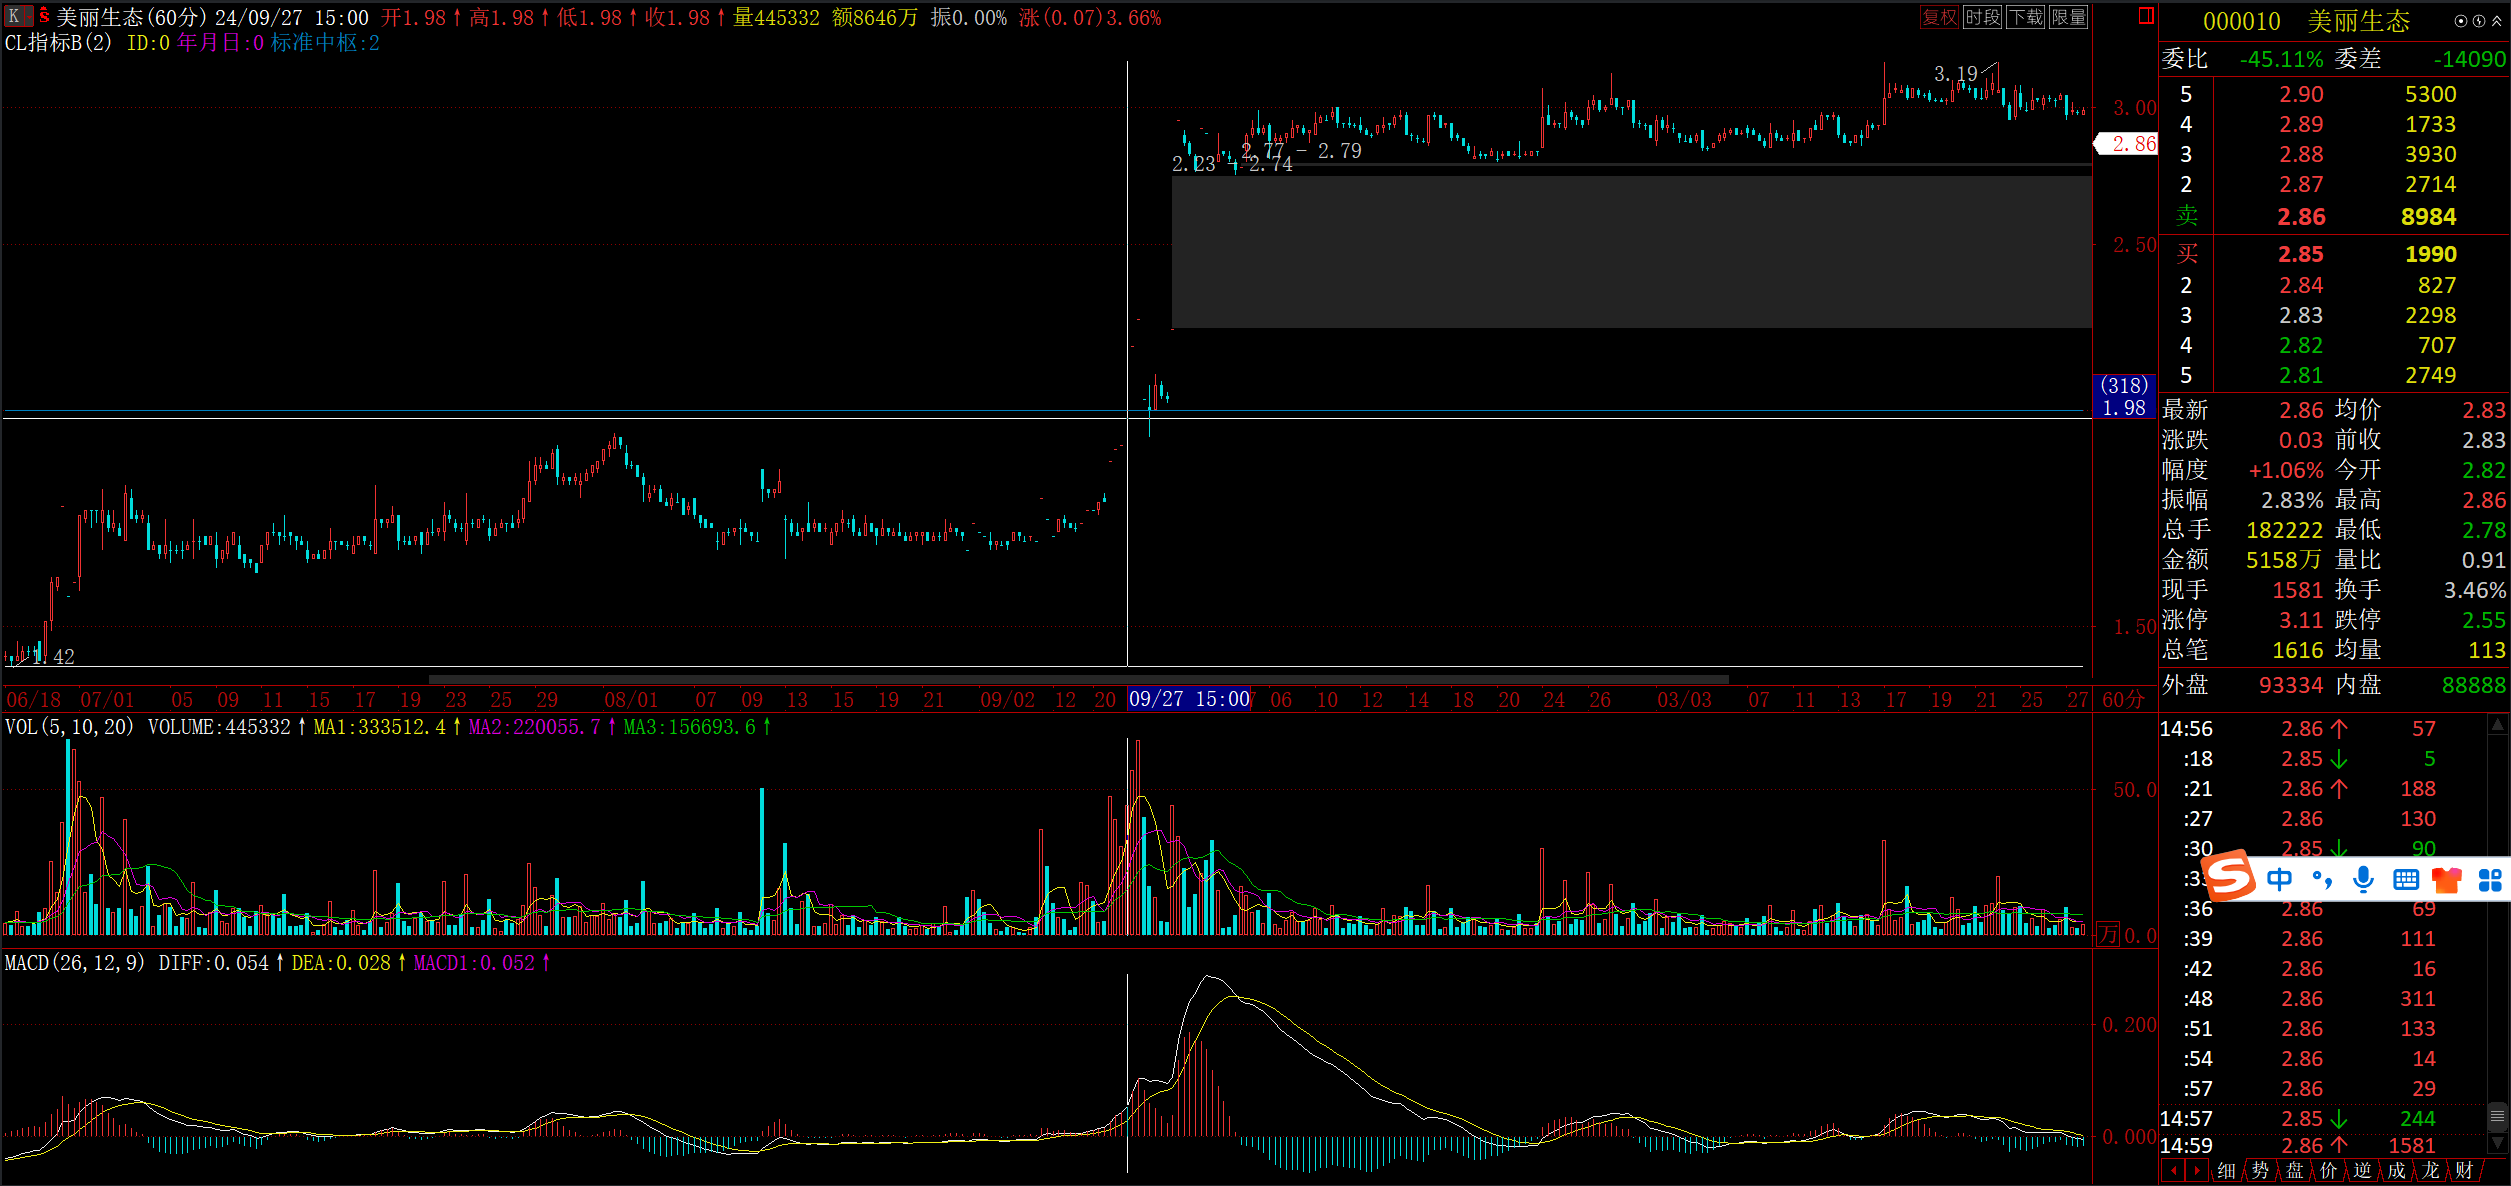This screenshot has height=1186, width=2511.
Task: Select the 逆 tab
Action: [2362, 1170]
